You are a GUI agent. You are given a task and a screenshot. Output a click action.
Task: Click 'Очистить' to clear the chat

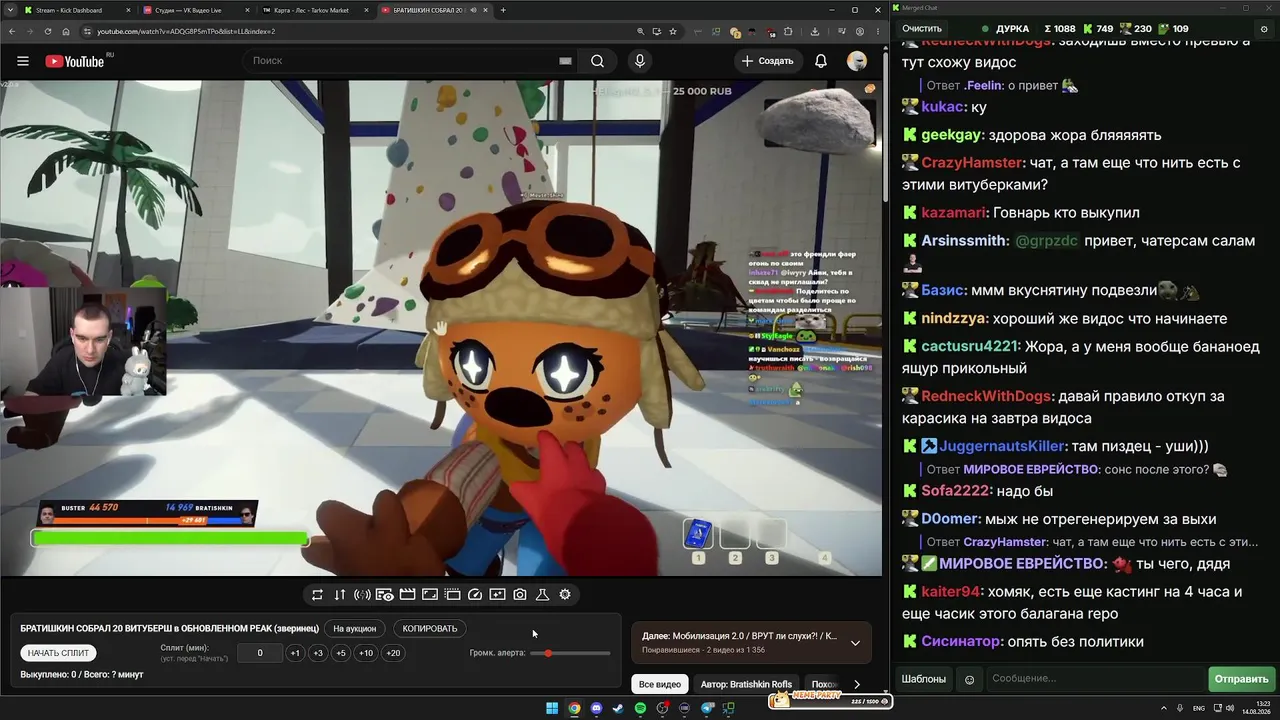click(922, 29)
